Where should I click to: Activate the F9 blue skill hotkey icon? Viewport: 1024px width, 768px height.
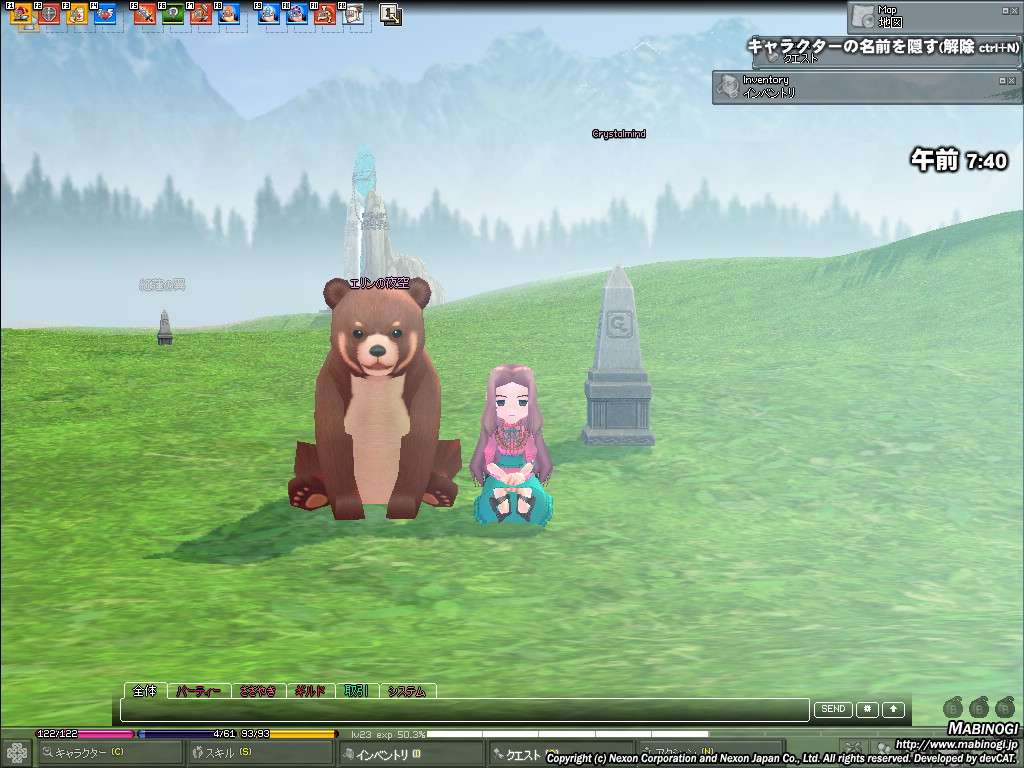[268, 14]
